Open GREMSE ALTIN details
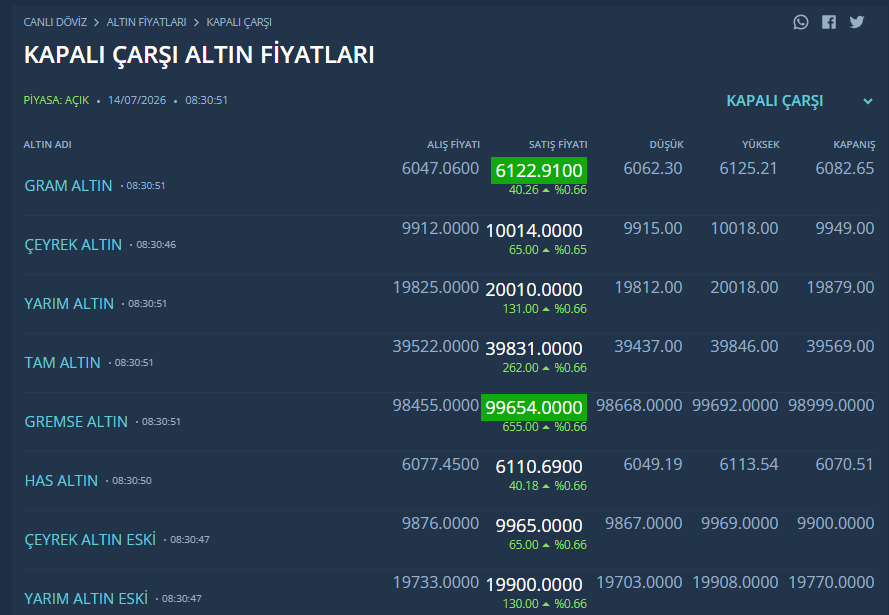Viewport: 889px width, 615px height. tap(76, 421)
